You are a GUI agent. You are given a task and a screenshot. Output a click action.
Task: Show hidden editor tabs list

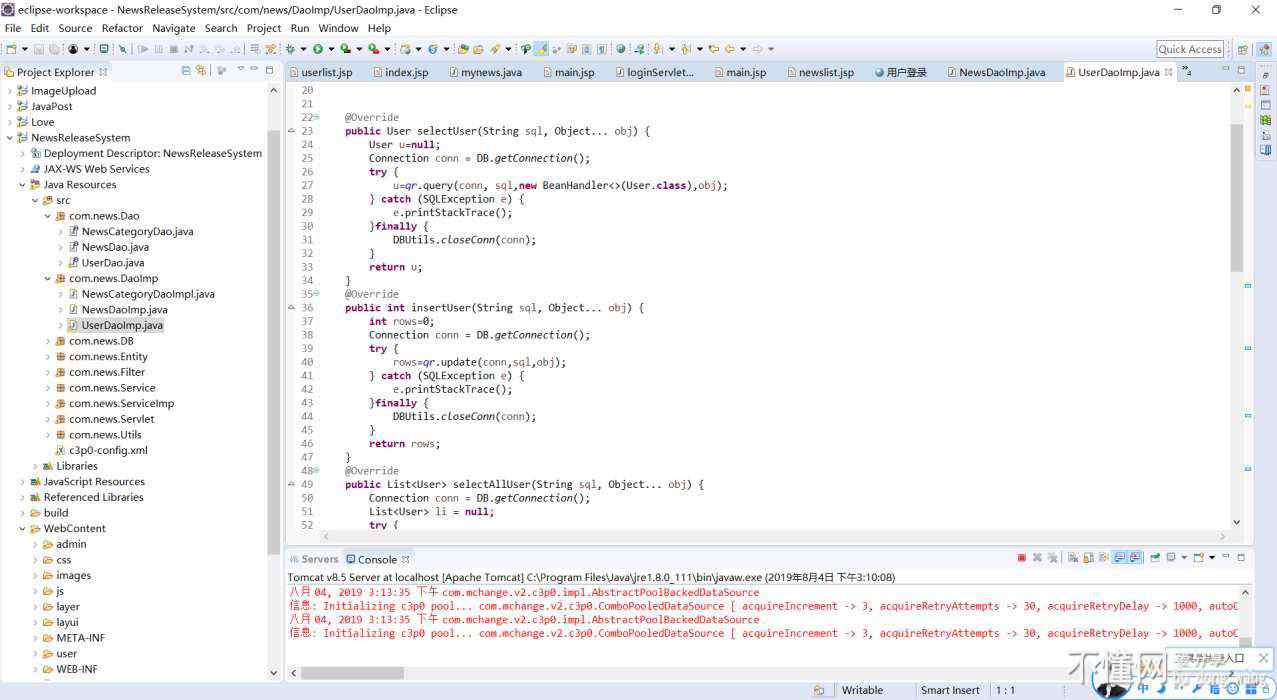point(1186,71)
